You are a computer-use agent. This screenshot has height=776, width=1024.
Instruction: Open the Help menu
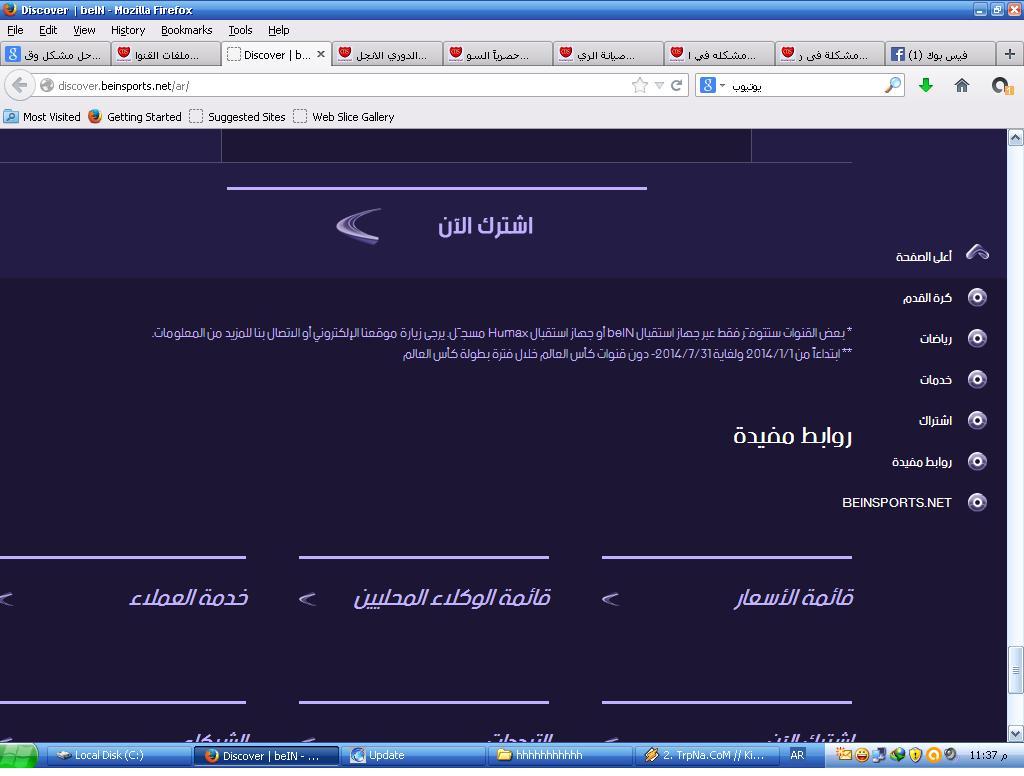tap(278, 30)
